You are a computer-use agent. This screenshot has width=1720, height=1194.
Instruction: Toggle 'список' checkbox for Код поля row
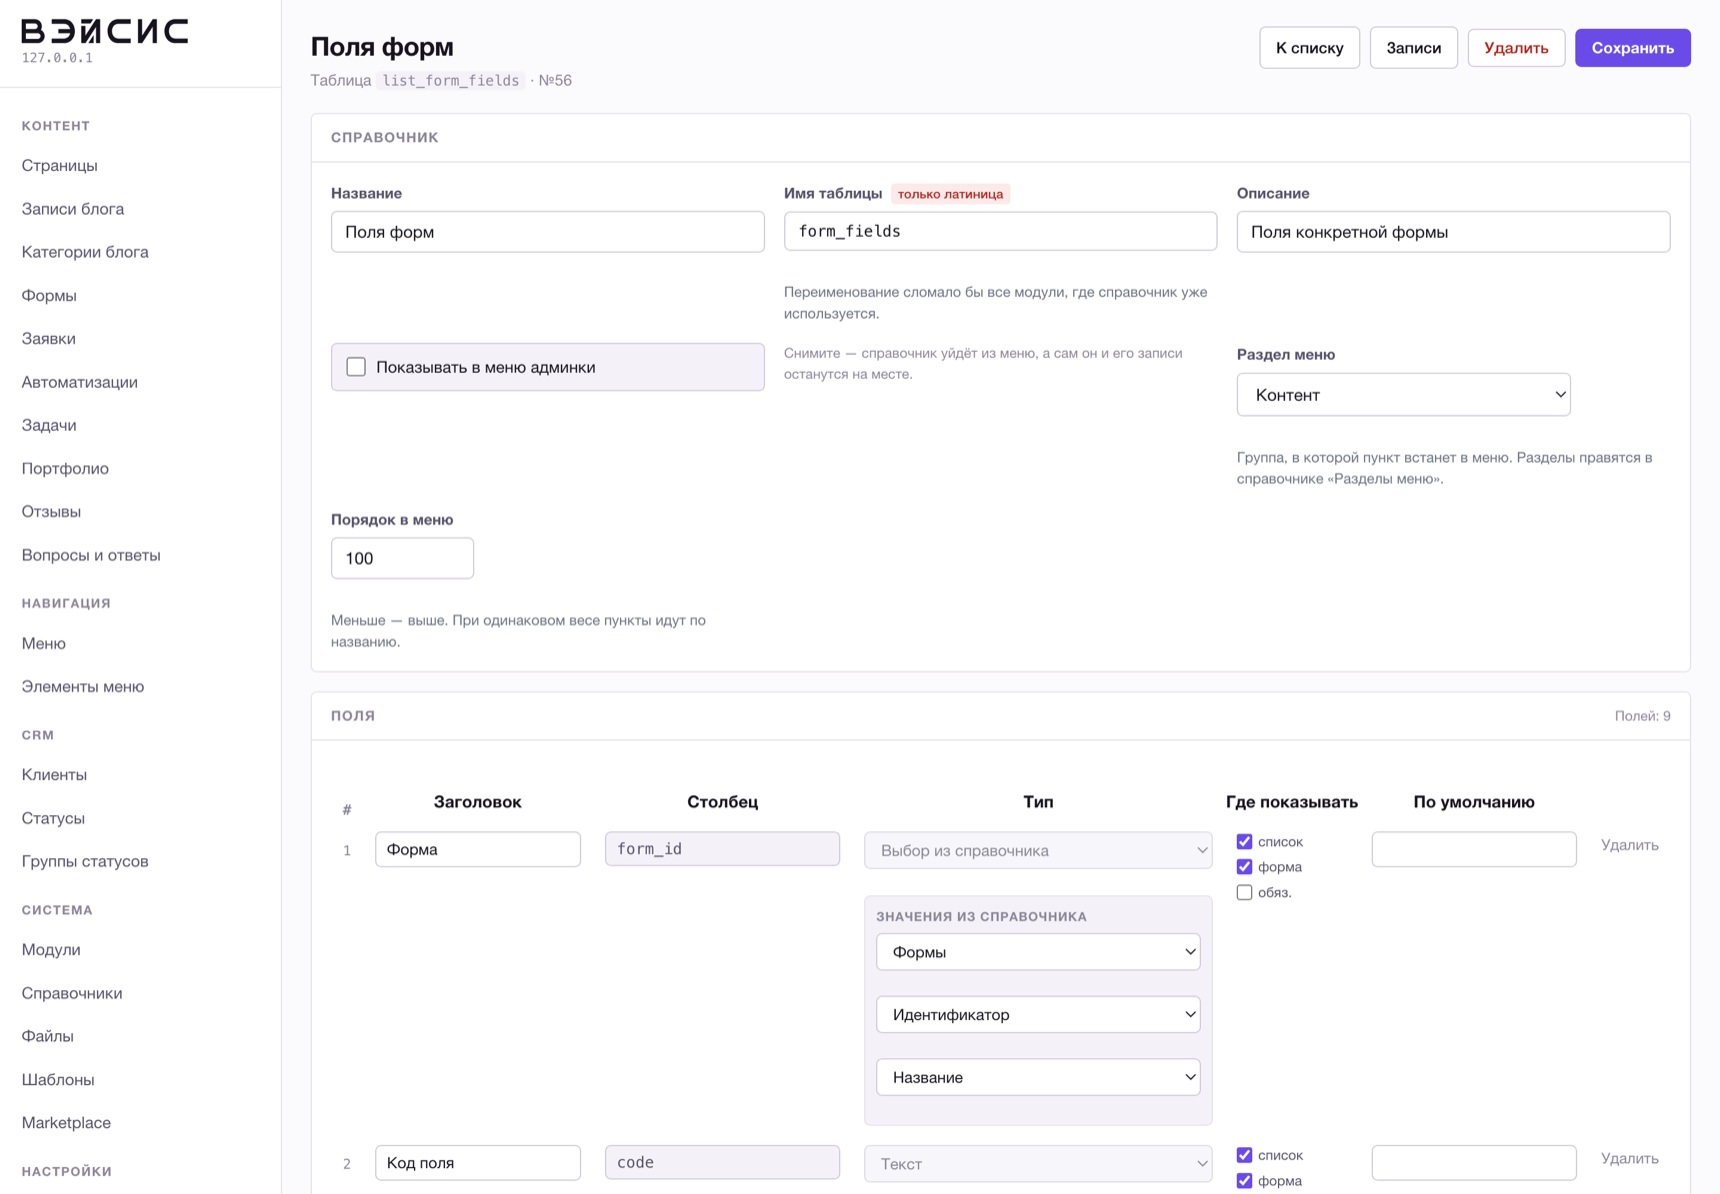click(1244, 1155)
